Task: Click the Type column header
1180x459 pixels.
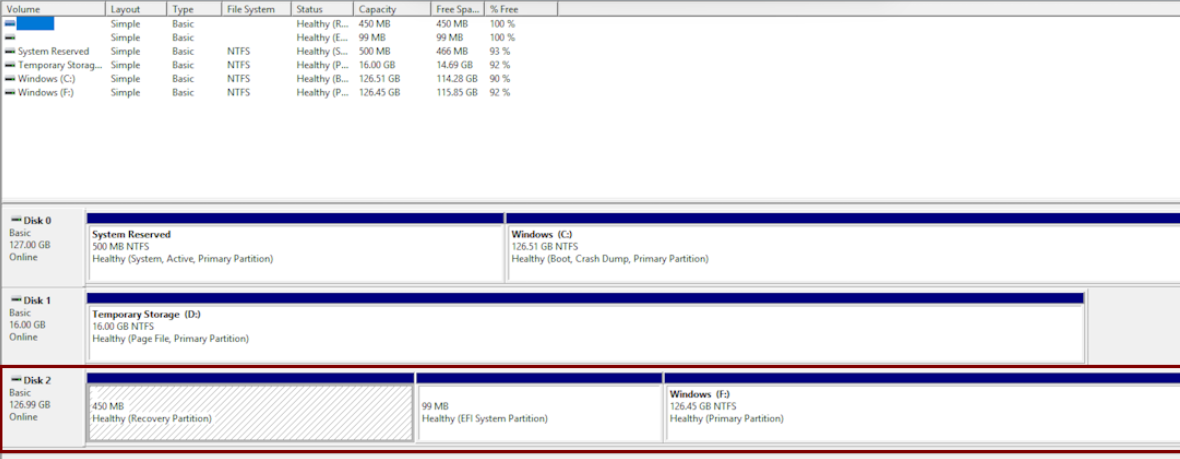Action: [194, 9]
